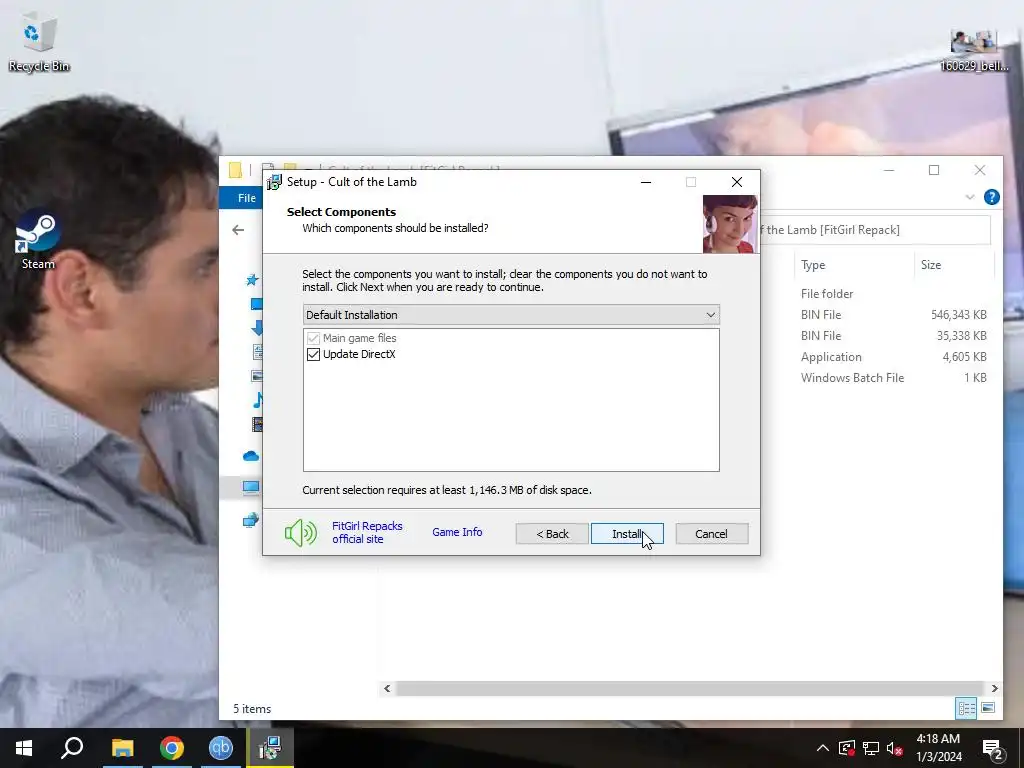Mute the installer music speaker icon
This screenshot has height=768, width=1024.
click(x=300, y=533)
